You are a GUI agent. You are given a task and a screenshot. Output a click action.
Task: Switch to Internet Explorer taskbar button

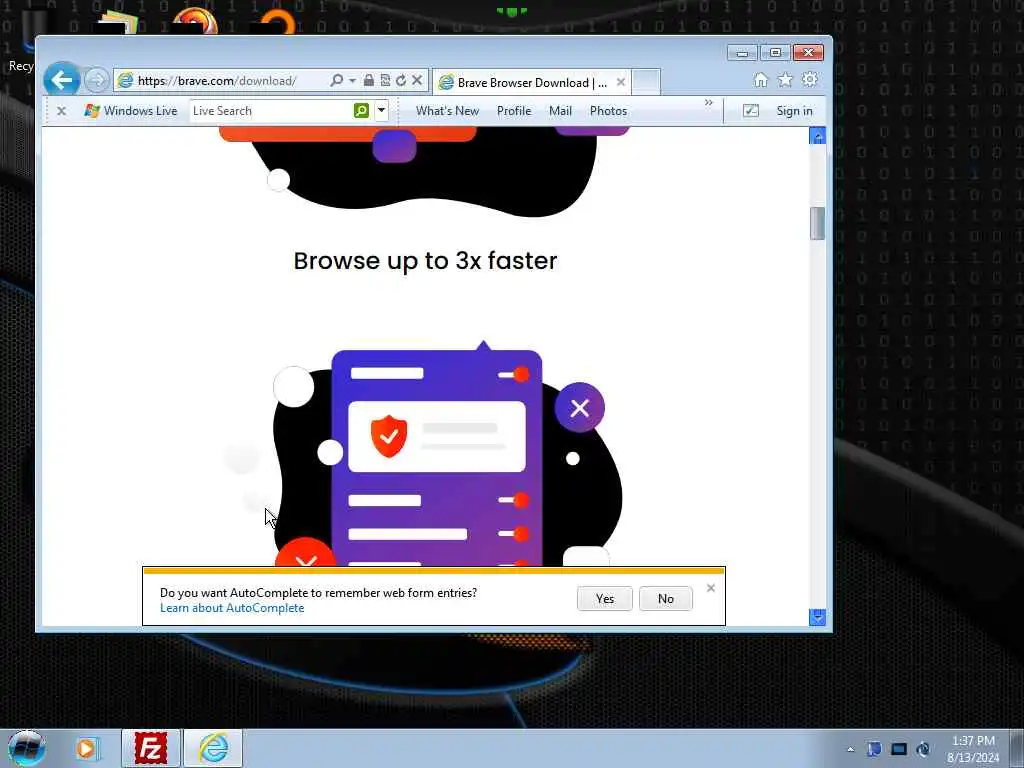(213, 748)
